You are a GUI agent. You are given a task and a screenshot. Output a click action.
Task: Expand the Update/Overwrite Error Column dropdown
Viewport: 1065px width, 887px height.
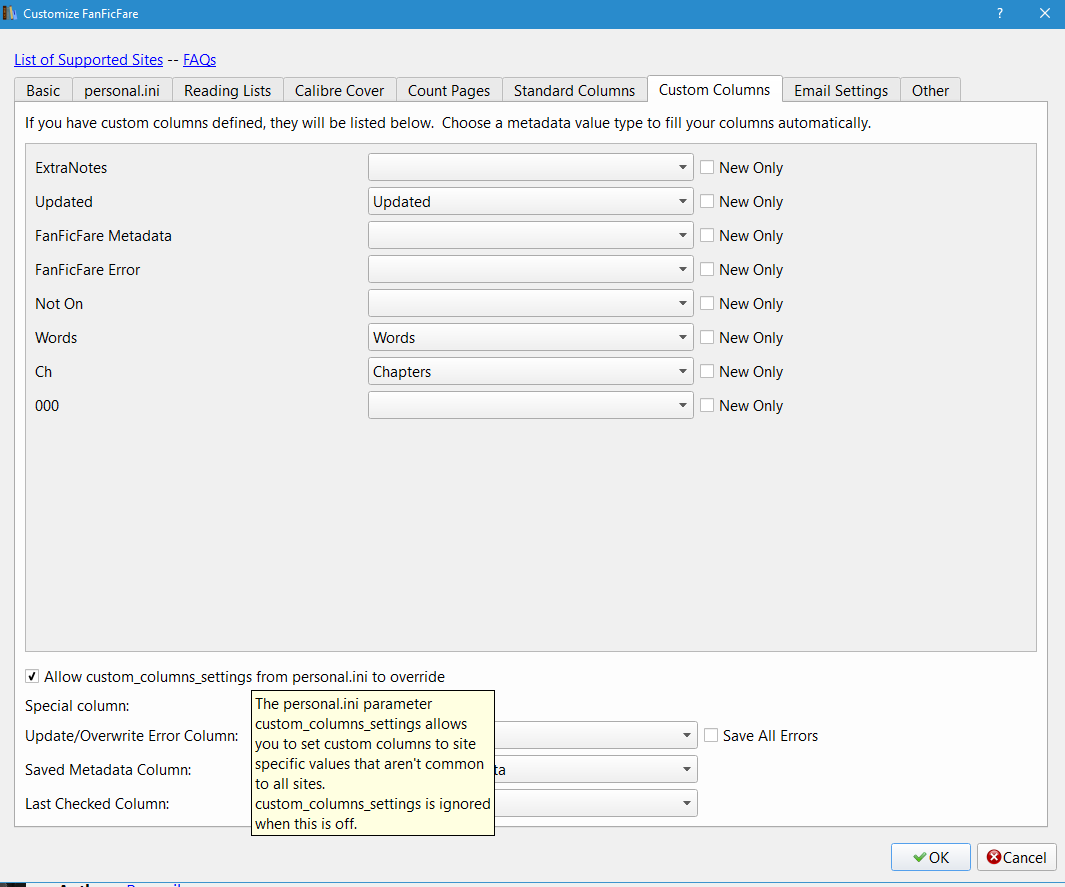click(x=596, y=735)
